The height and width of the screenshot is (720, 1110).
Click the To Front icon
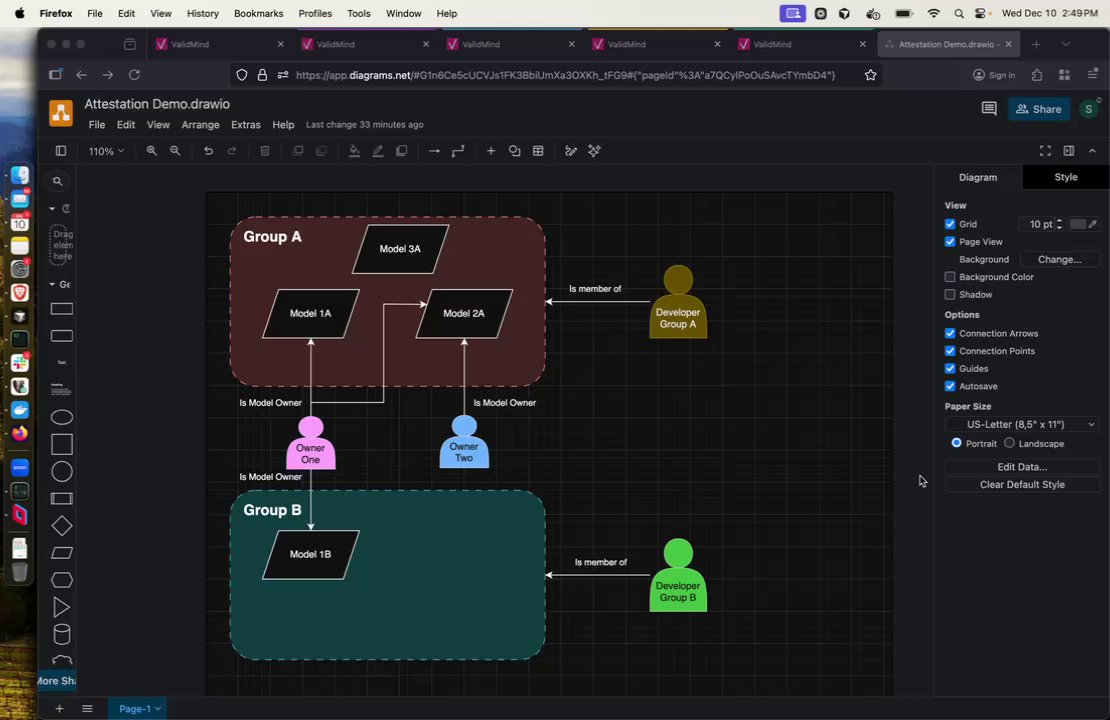[x=298, y=151]
